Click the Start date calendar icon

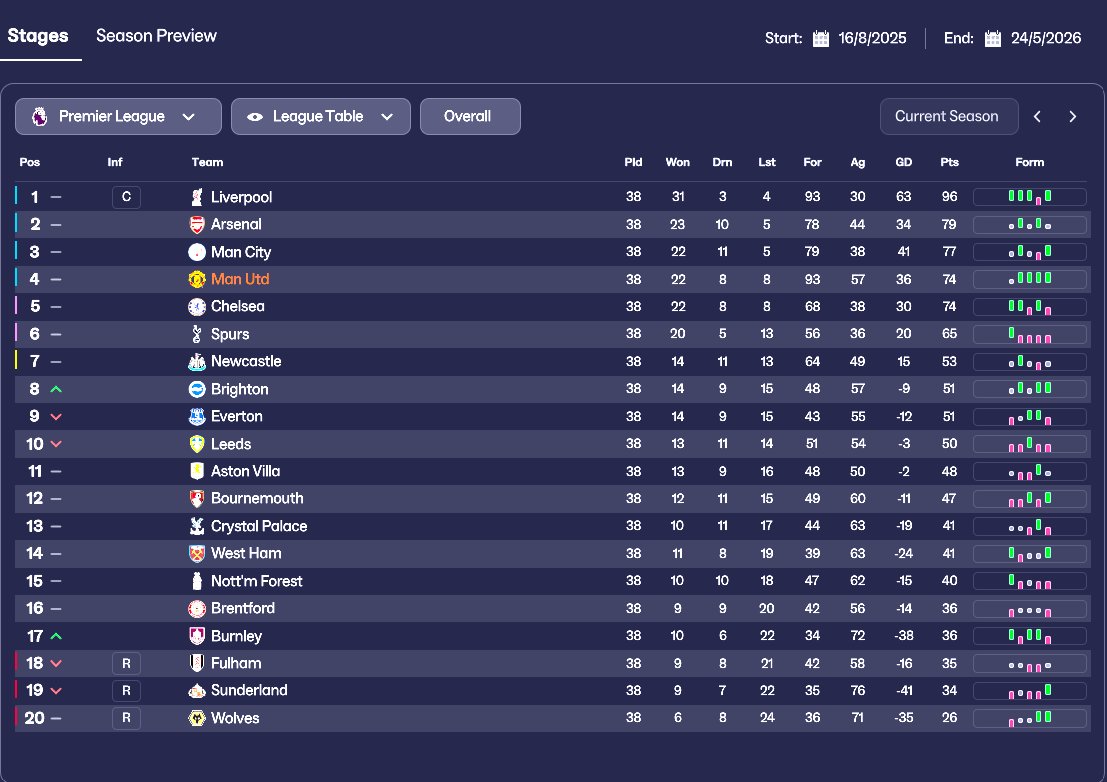tap(821, 39)
